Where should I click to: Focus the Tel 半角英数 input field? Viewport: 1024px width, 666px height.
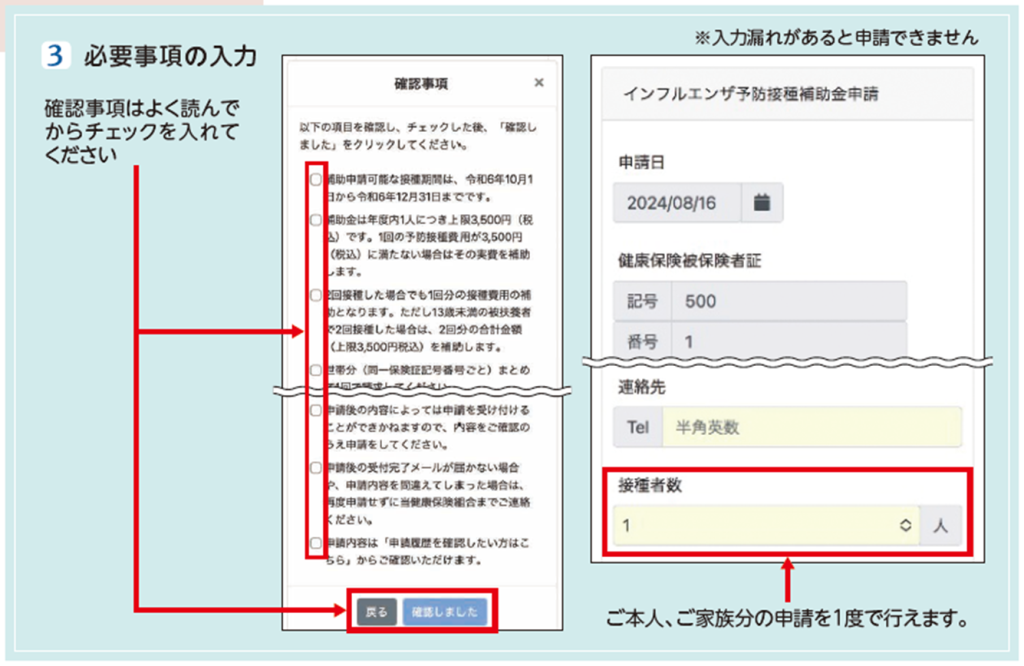tap(810, 427)
